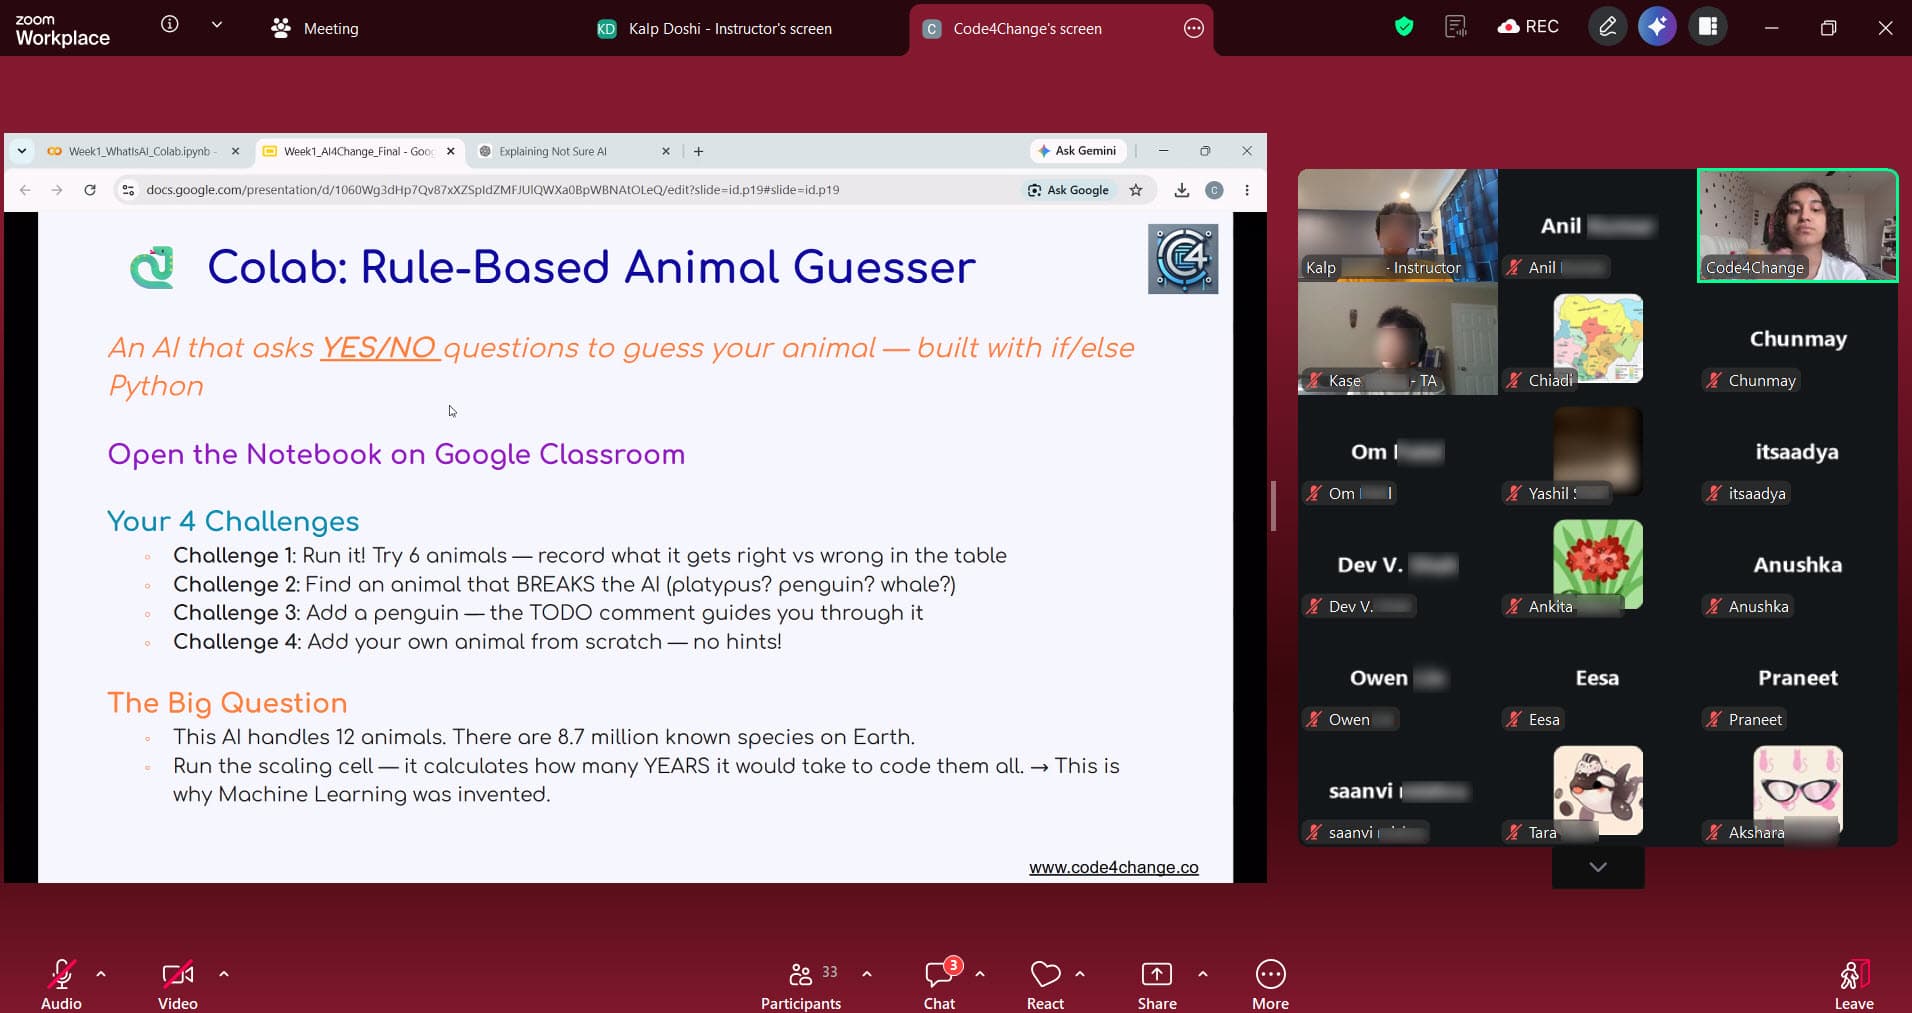Screen dimensions: 1912x1013
Task: Click the Zoom Workplace logo
Action: (x=62, y=30)
